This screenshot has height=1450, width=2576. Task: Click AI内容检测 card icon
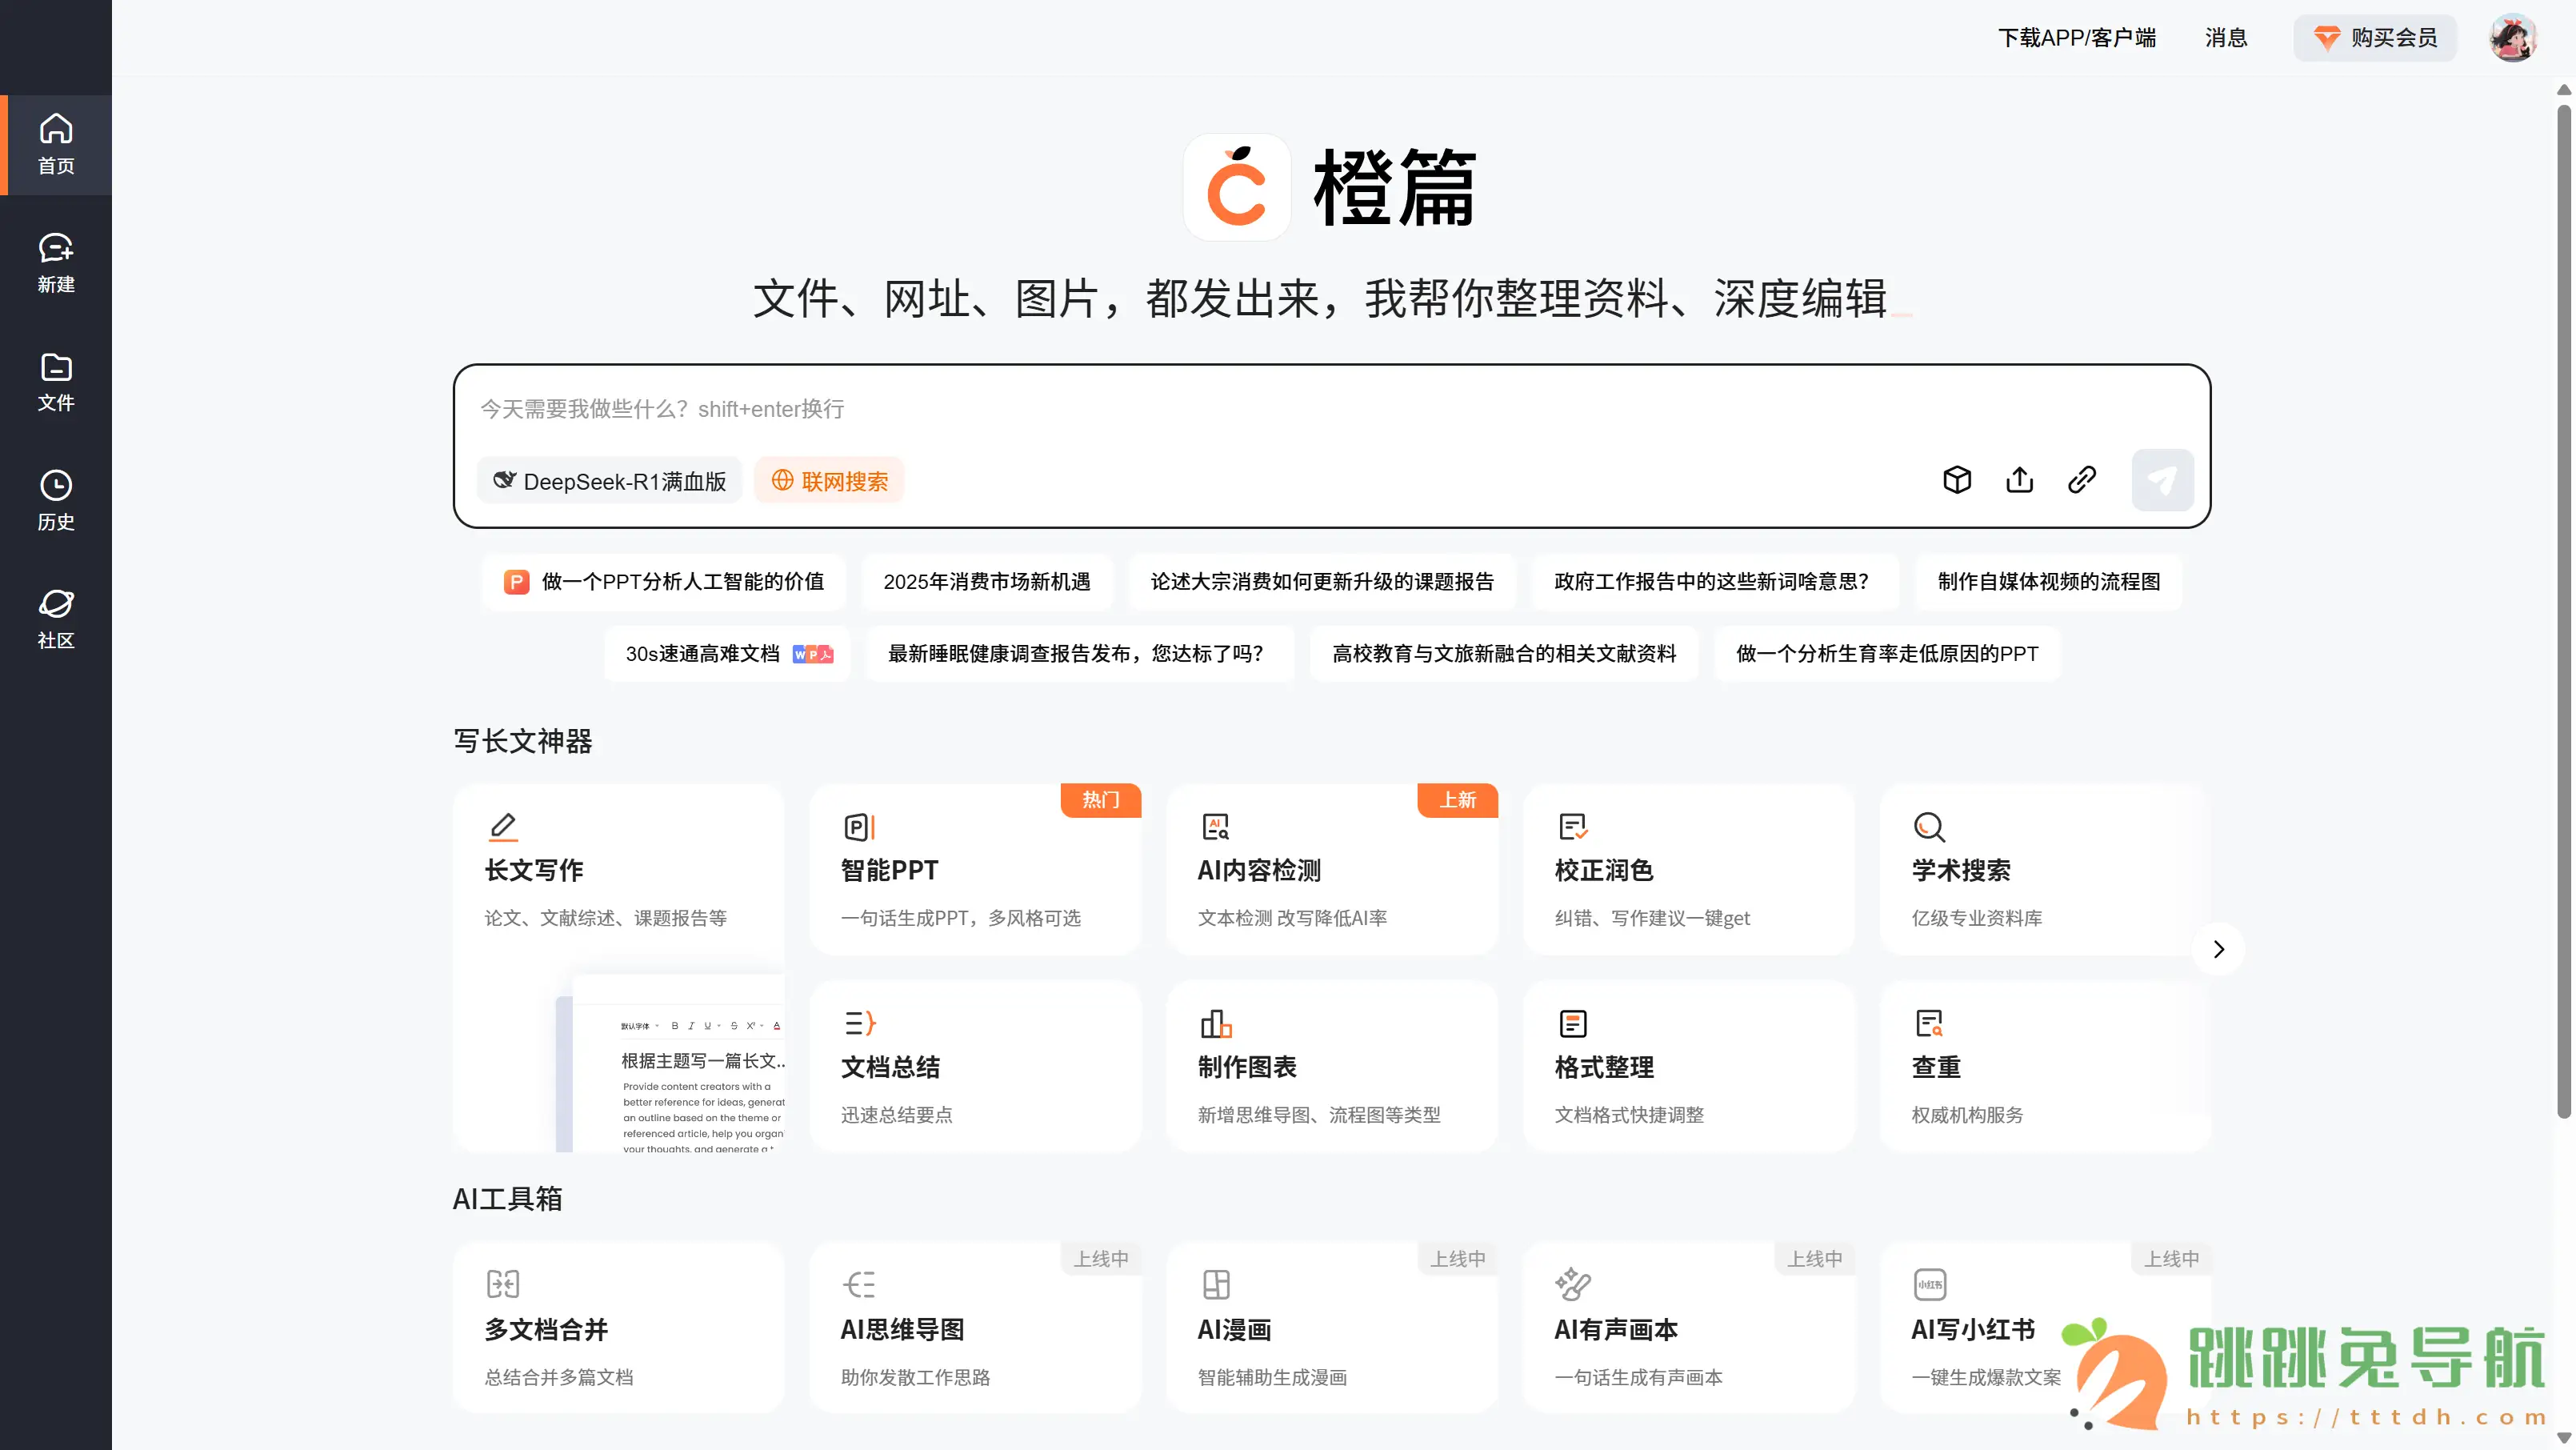click(1216, 826)
